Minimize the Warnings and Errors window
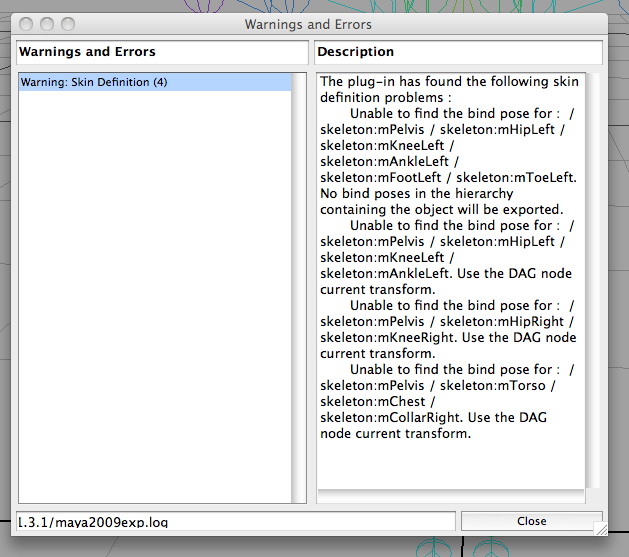Screen dimensions: 629x557 click(x=47, y=24)
